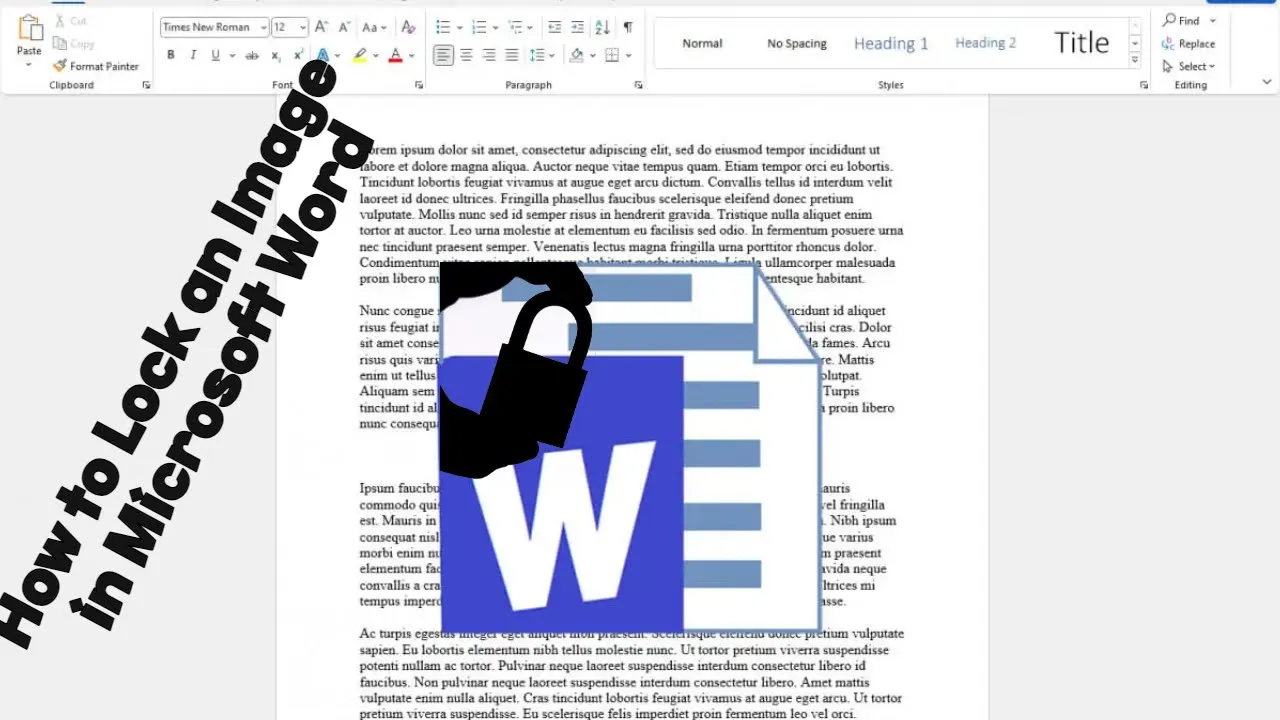The width and height of the screenshot is (1280, 720).
Task: Clear all formatting icon
Action: pyautogui.click(x=408, y=27)
